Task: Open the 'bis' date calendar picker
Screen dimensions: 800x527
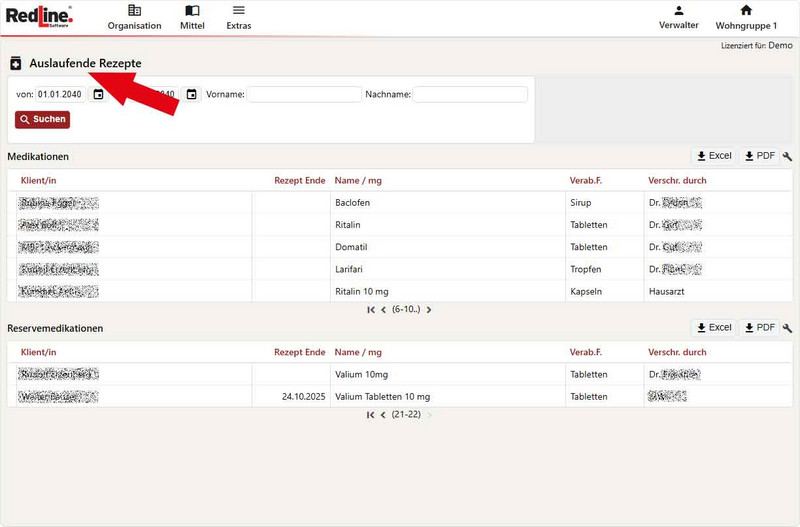Action: [192, 94]
